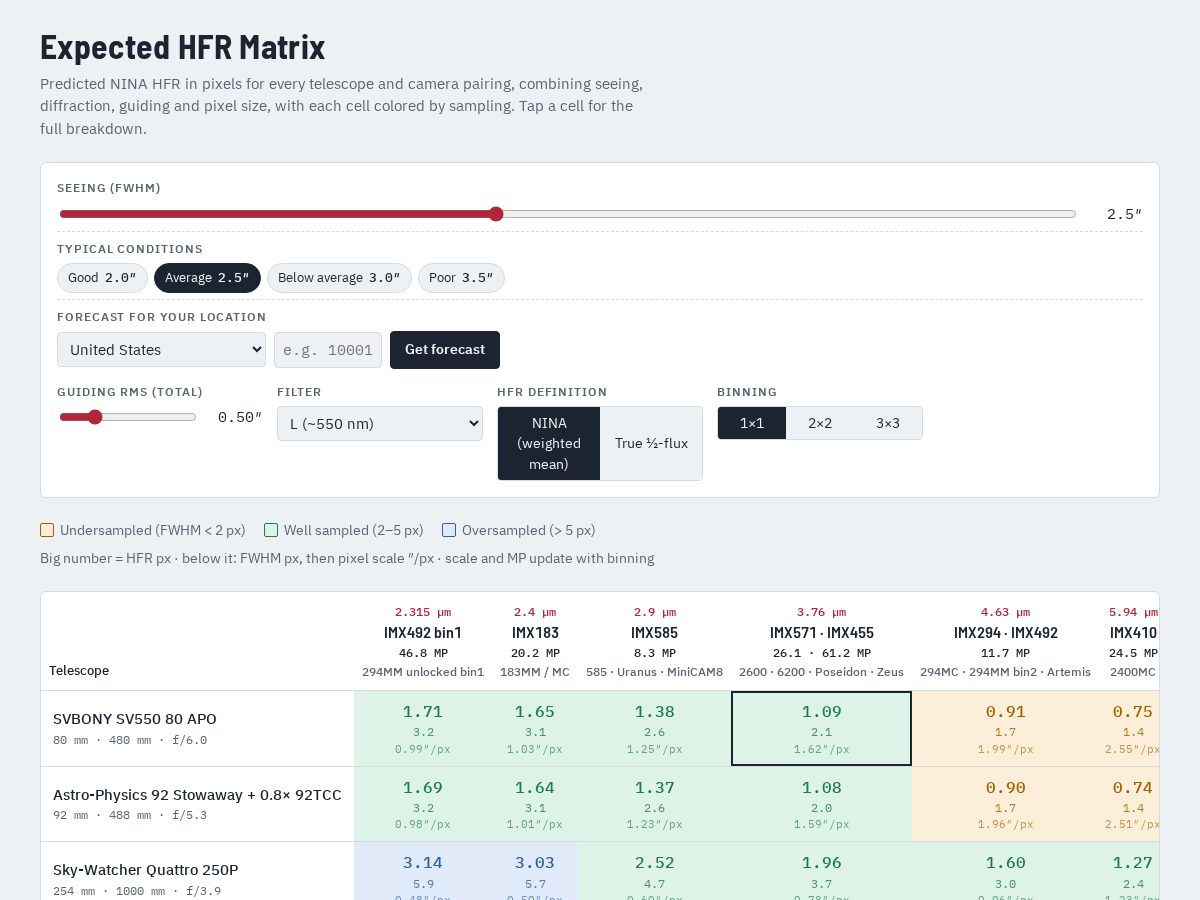Screen dimensions: 1200x900
Task: Click the IMX585 column header
Action: 655,641
